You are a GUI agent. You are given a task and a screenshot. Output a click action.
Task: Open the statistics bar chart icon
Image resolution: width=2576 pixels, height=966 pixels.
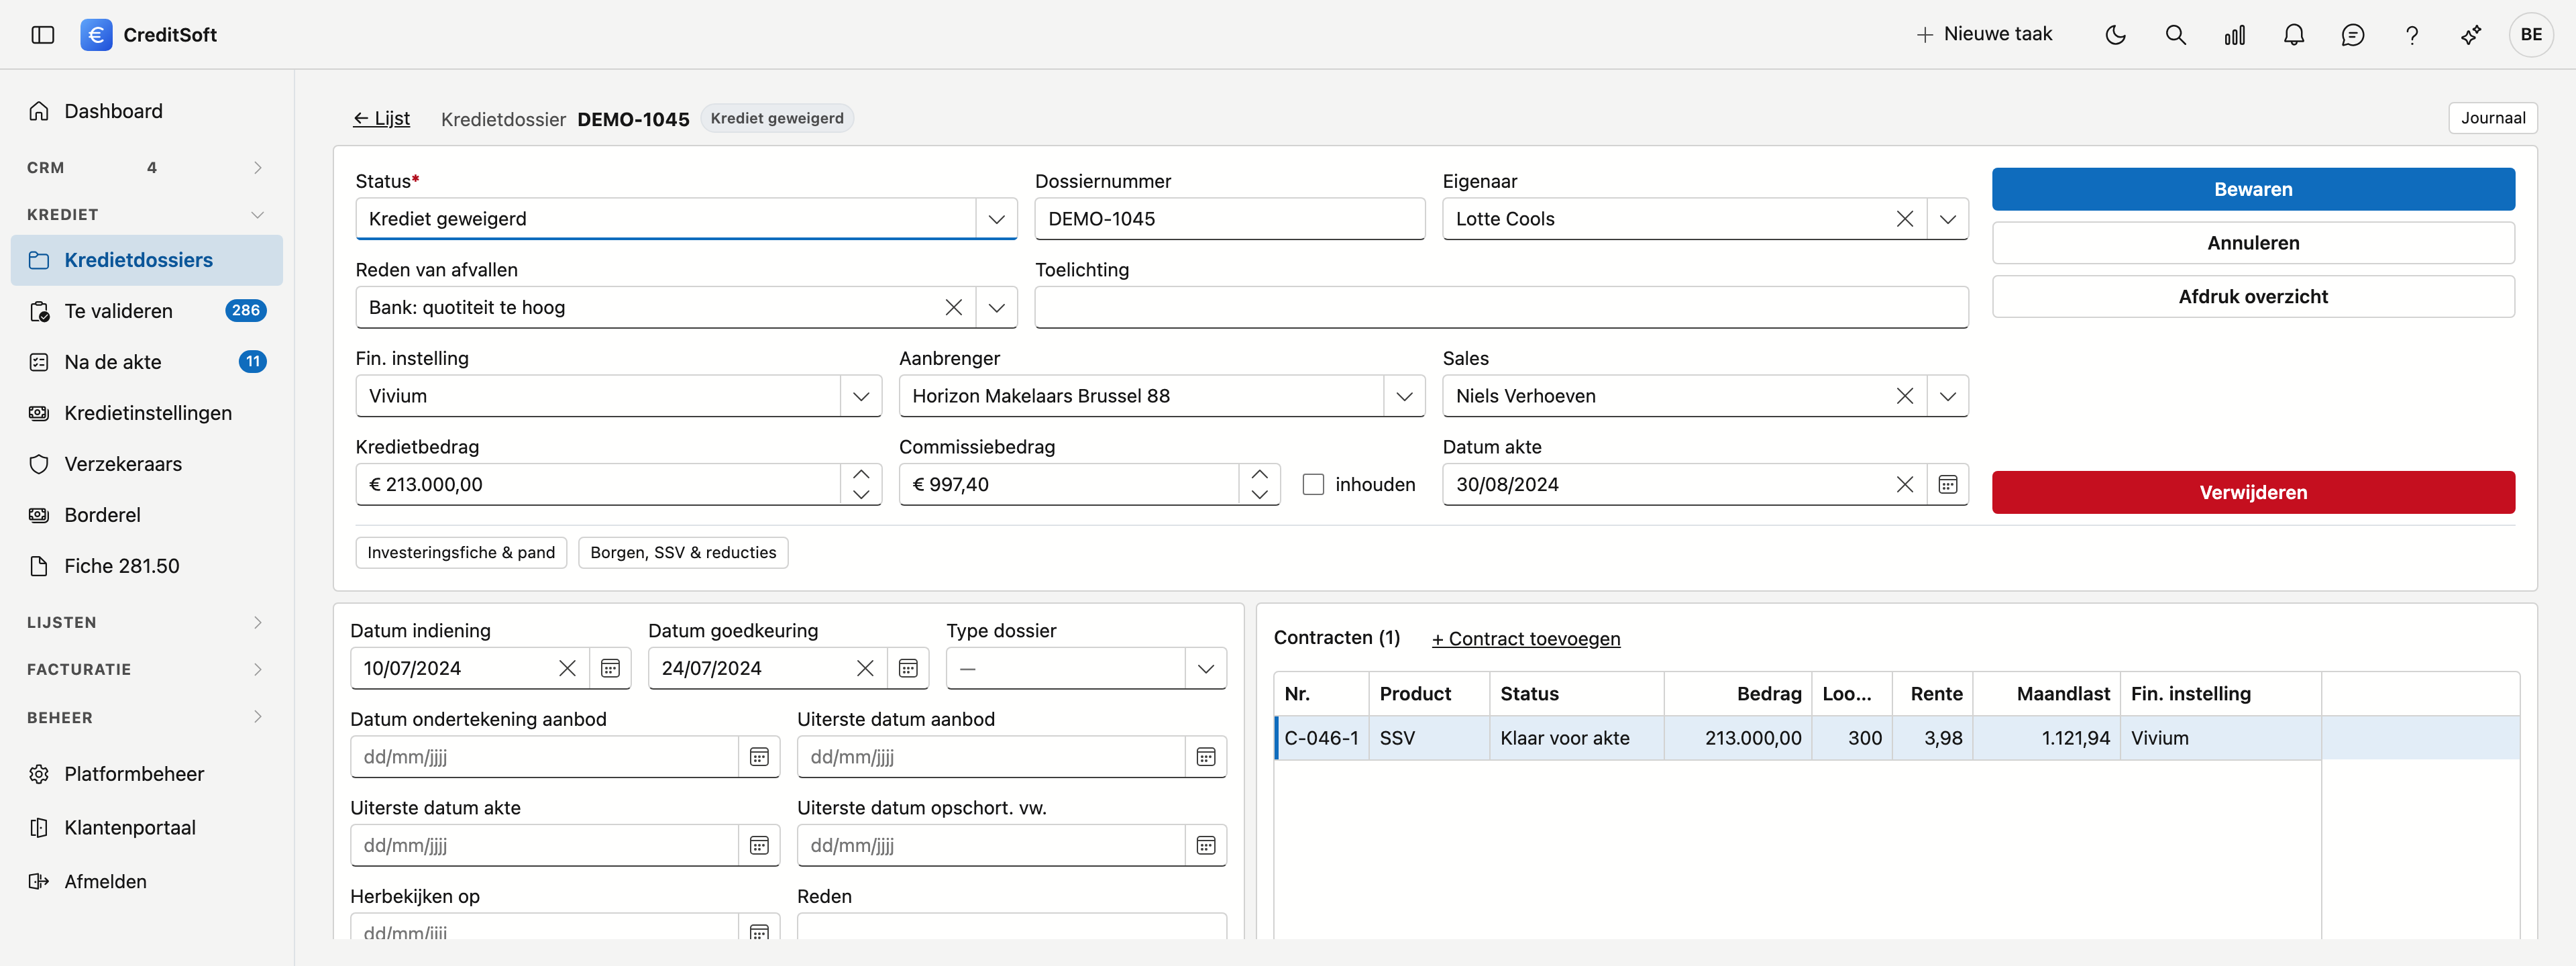2234,35
